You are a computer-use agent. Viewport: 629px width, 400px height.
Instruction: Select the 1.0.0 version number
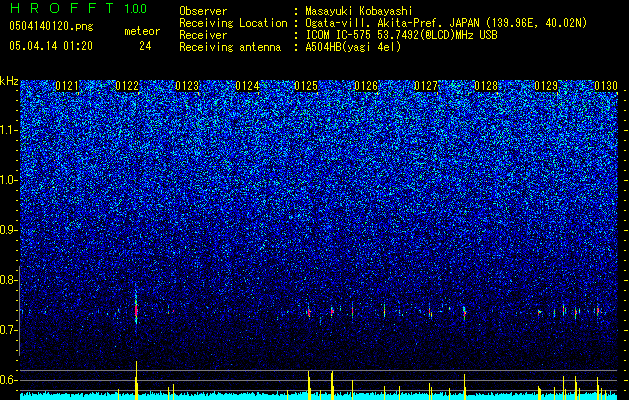(x=135, y=9)
